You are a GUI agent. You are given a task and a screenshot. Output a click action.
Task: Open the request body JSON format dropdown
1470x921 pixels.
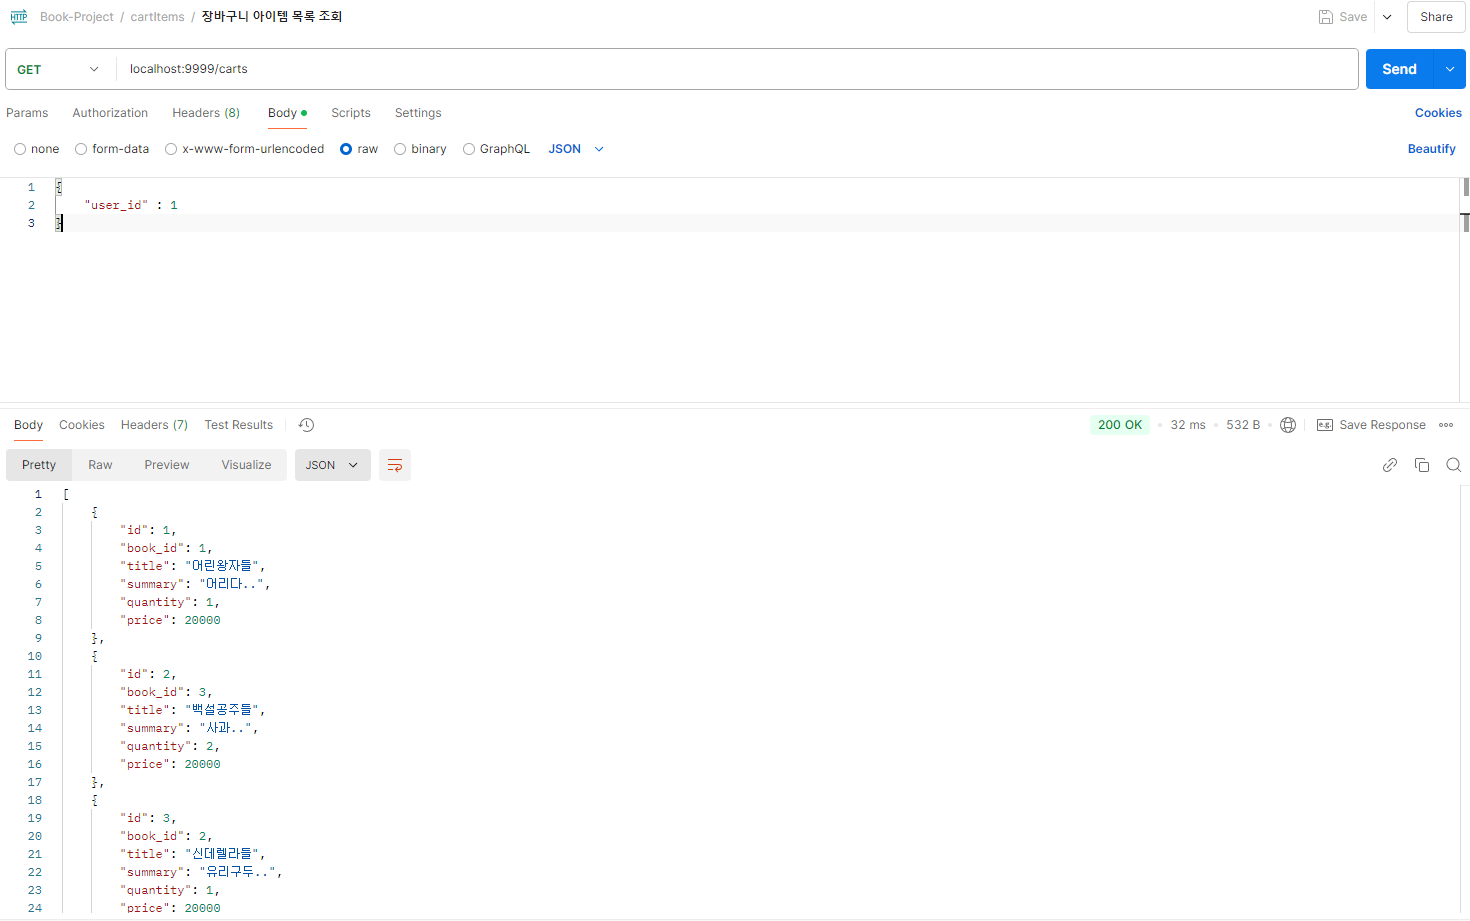576,149
